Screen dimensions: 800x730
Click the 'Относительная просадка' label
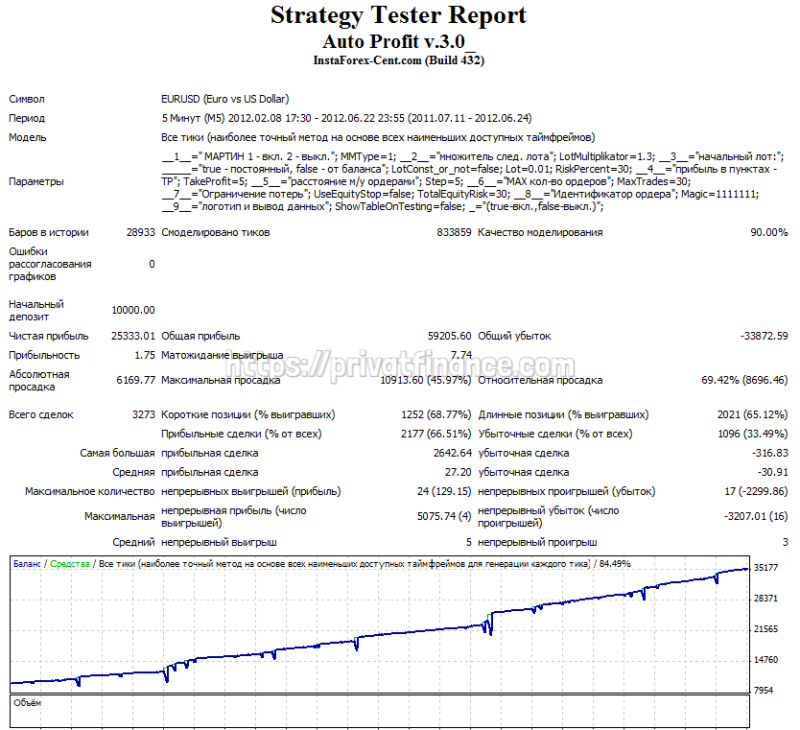[540, 381]
